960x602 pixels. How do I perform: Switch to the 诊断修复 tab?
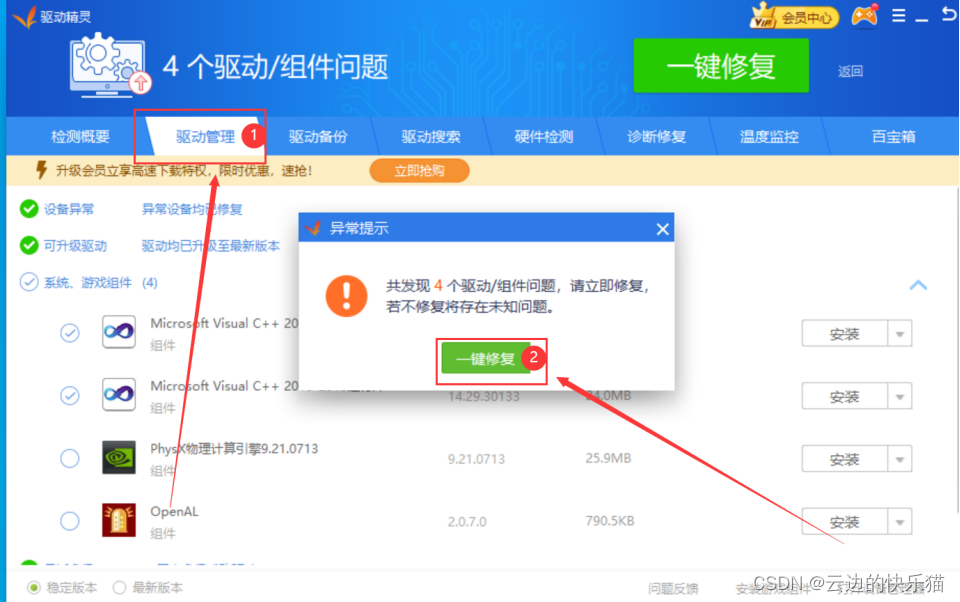656,137
